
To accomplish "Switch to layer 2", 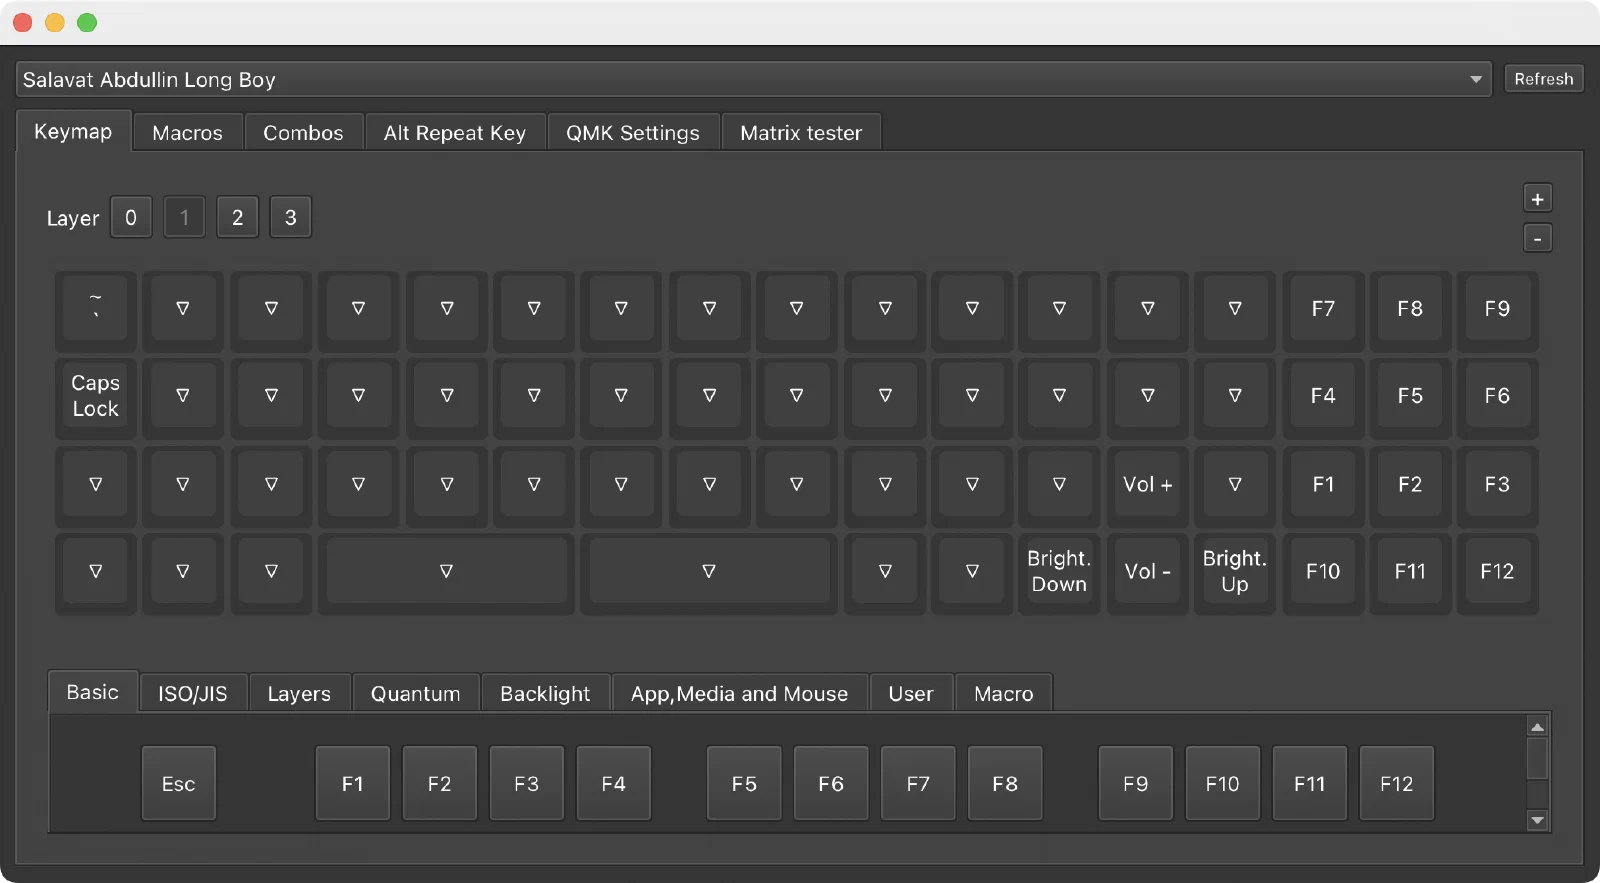I will [x=238, y=218].
